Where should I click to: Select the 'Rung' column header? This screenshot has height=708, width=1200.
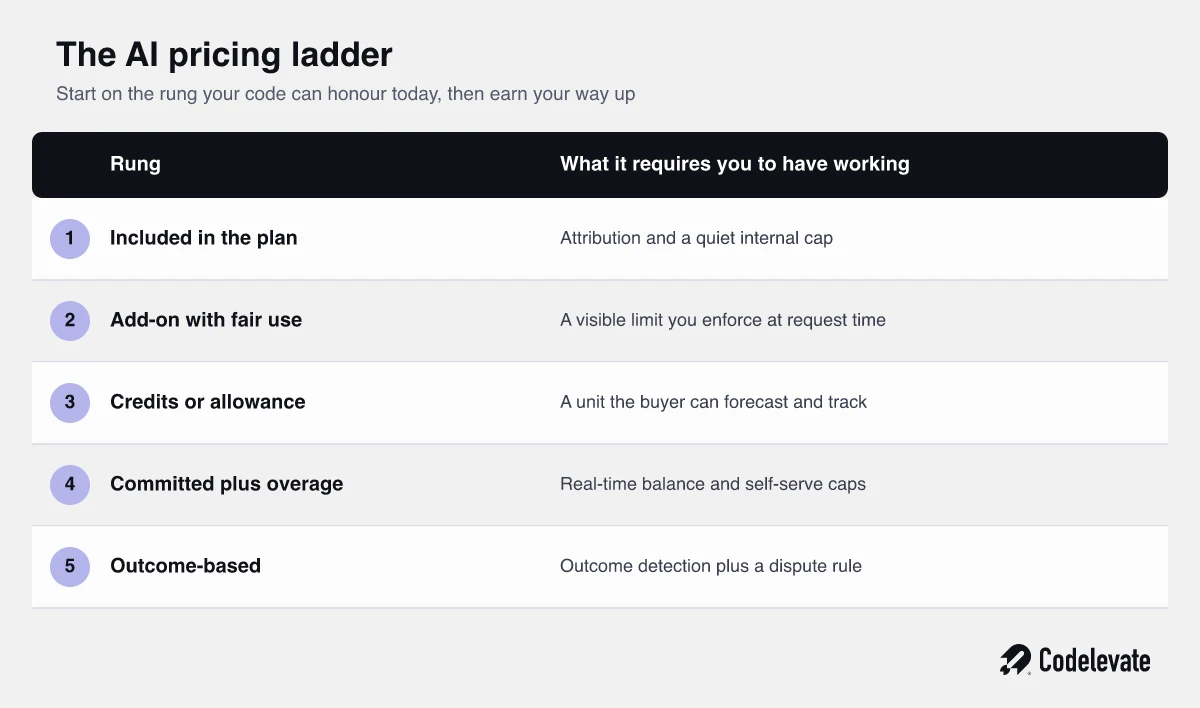point(135,164)
